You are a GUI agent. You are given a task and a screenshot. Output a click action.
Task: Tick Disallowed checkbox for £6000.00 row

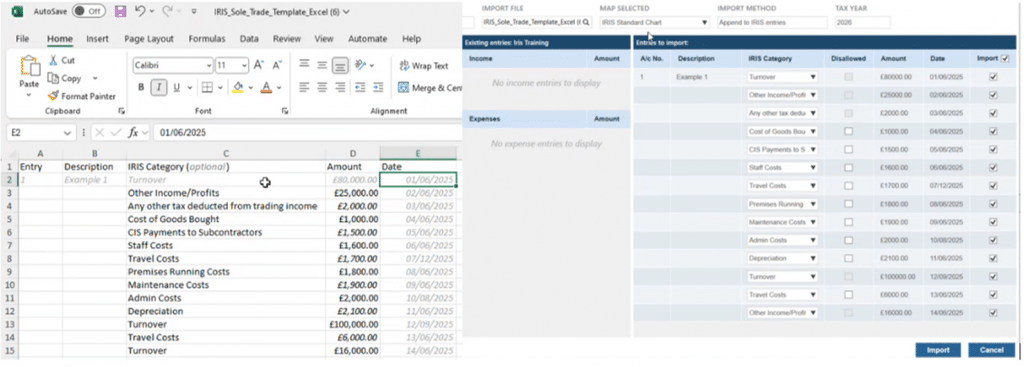point(848,295)
